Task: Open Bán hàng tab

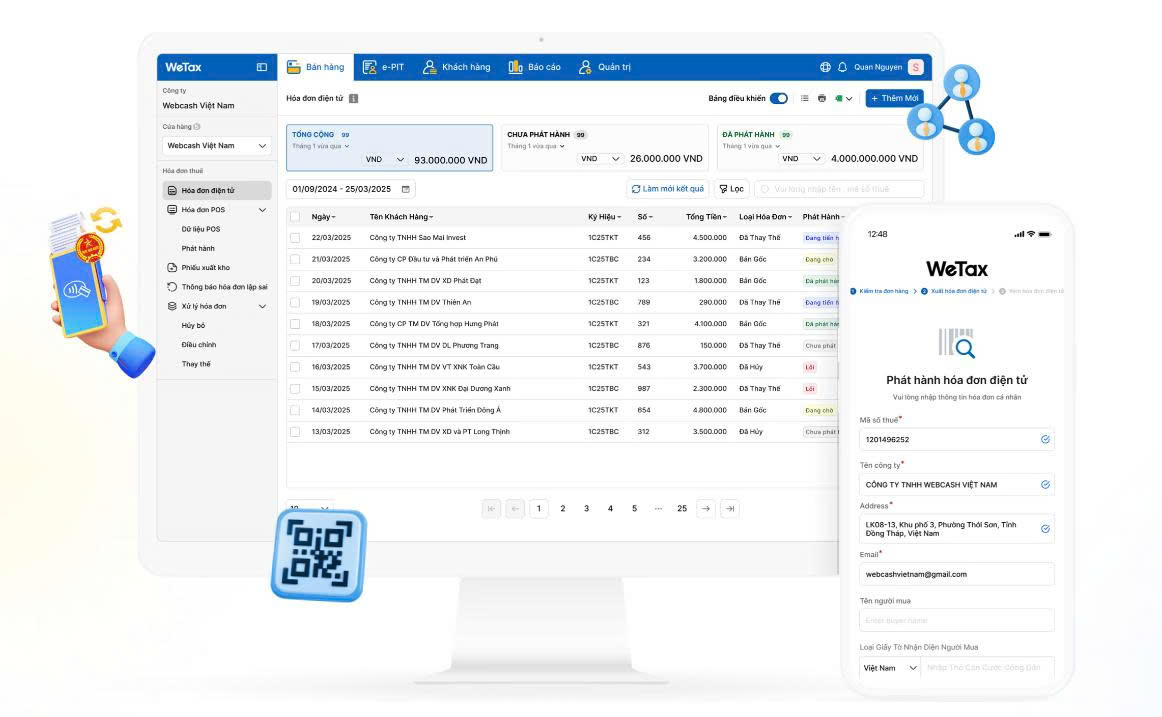Action: (316, 67)
